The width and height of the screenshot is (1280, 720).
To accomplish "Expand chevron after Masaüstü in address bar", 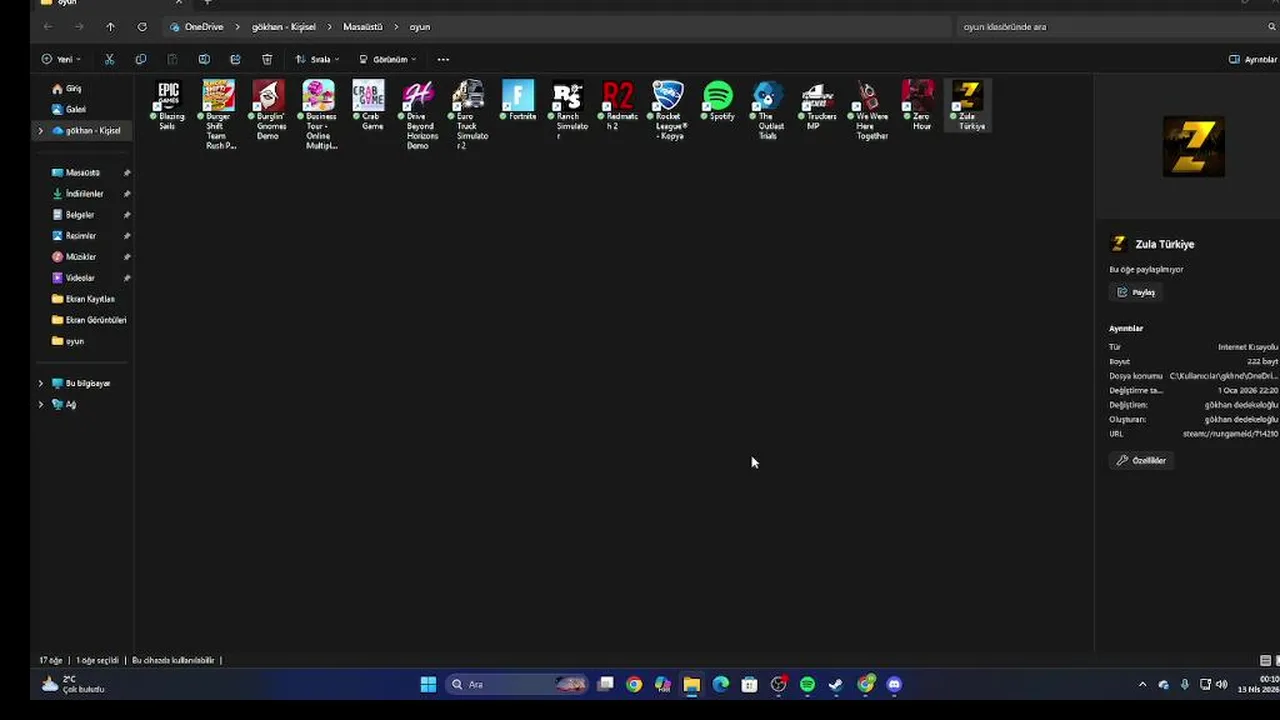I will pyautogui.click(x=396, y=27).
